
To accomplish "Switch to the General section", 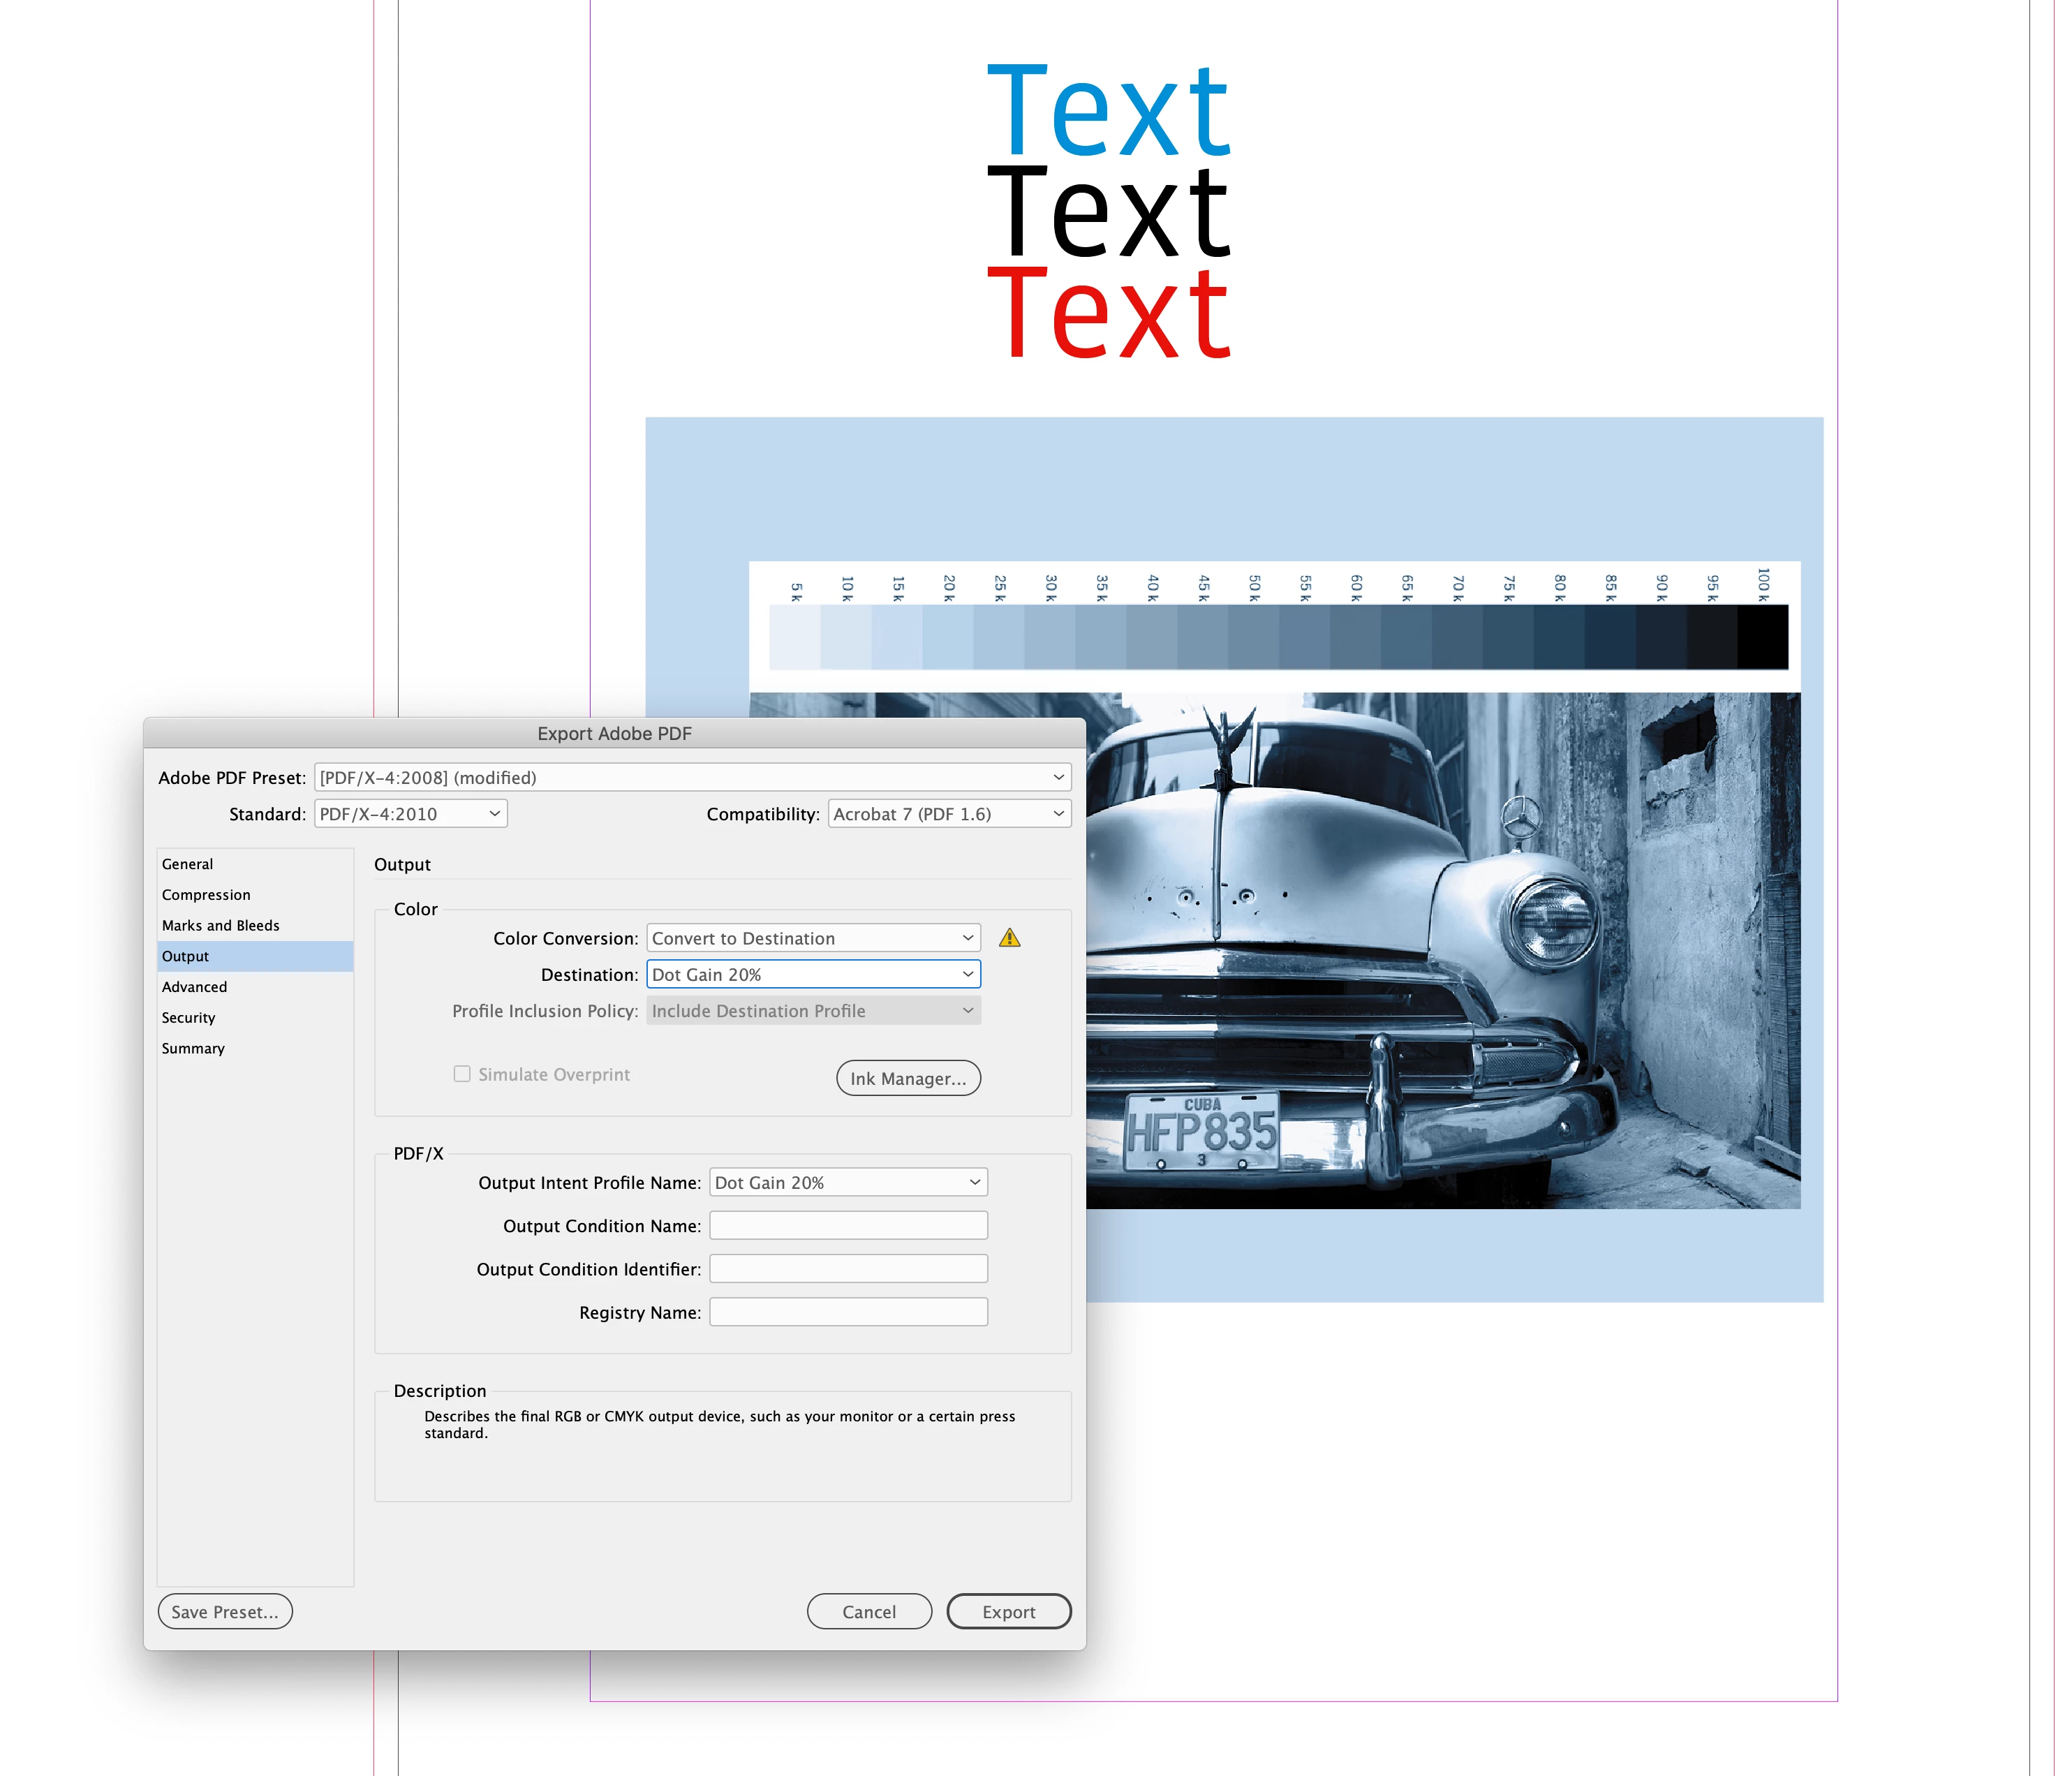I will pos(188,864).
